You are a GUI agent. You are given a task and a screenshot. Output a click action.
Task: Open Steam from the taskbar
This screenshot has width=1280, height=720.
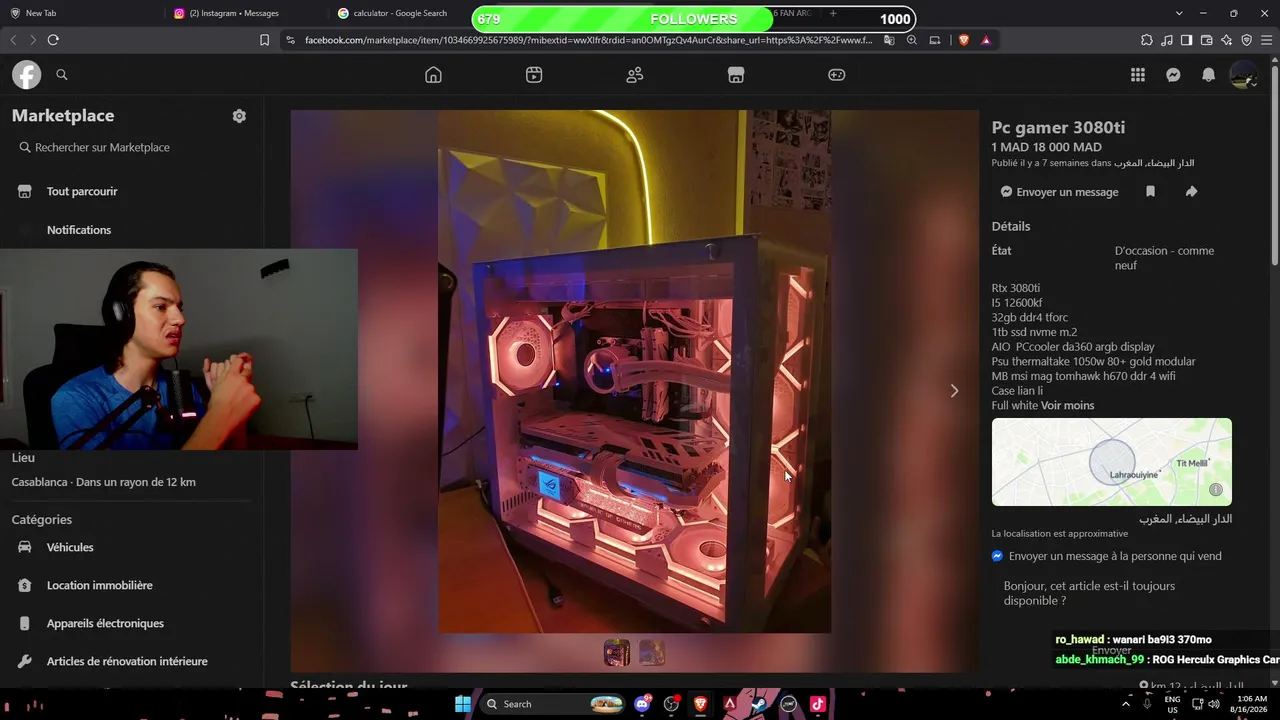tap(759, 704)
